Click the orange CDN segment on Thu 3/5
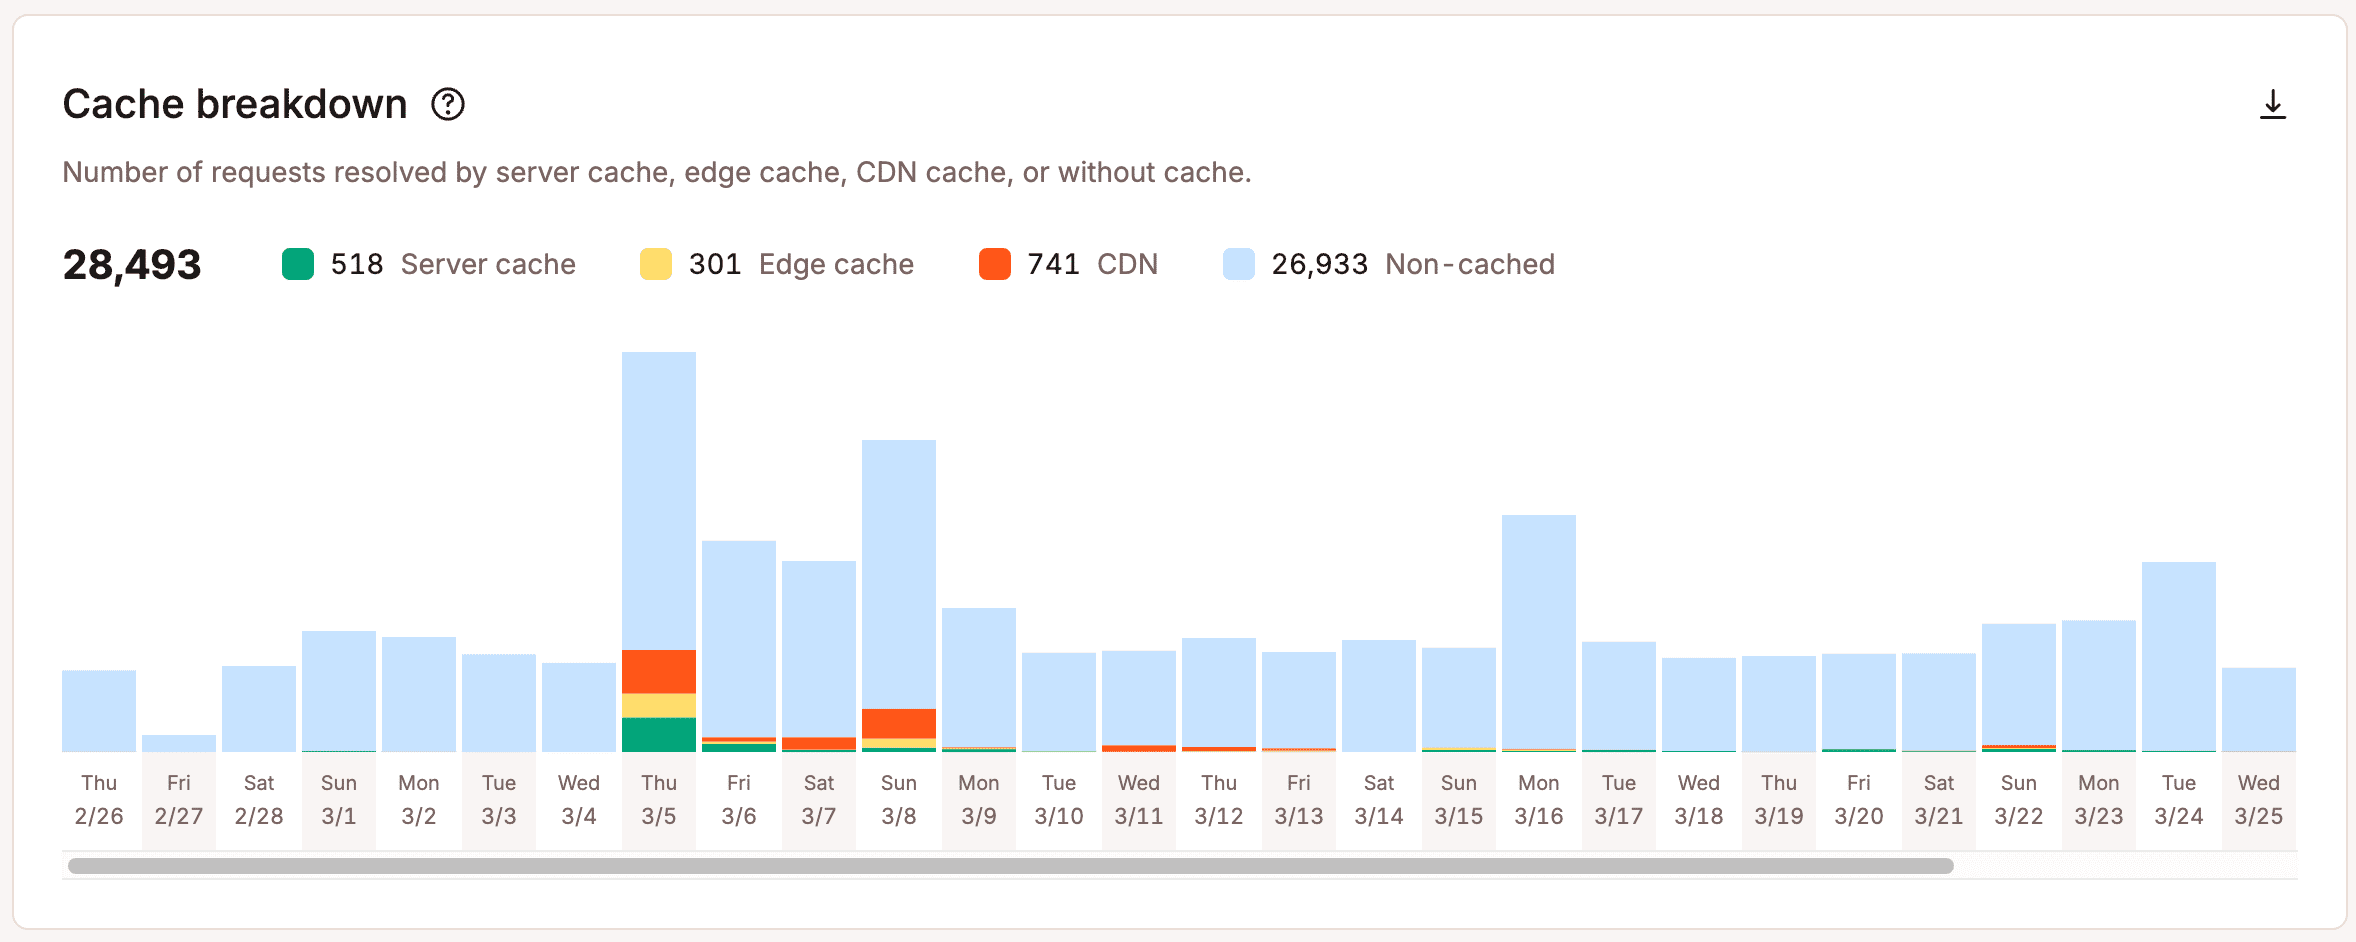Viewport: 2356px width, 942px height. 658,673
